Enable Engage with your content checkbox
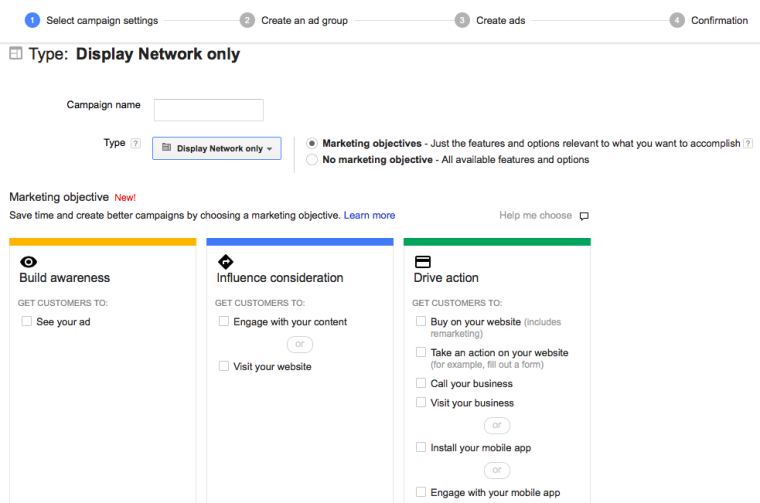The image size is (760, 503). click(223, 322)
